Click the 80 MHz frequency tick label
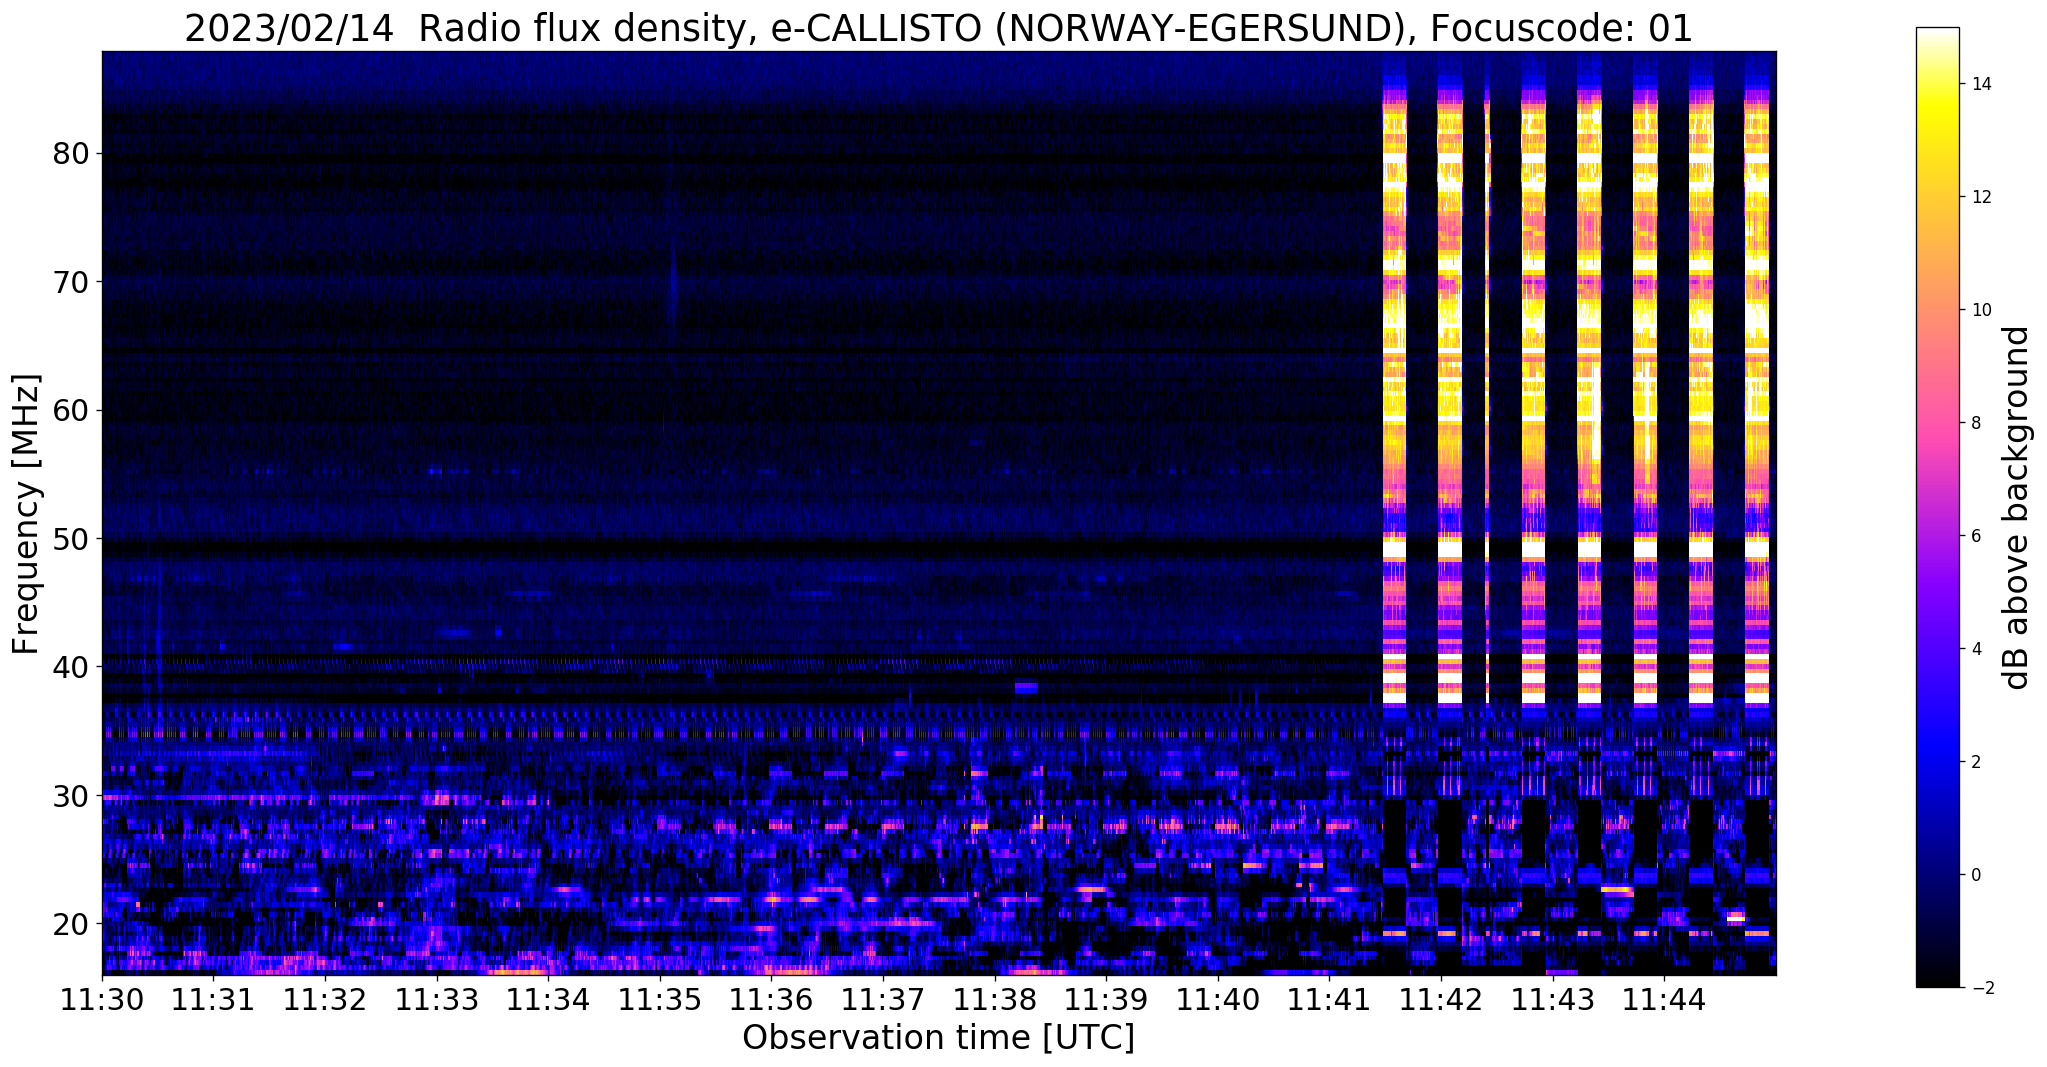2047x1067 pixels. pyautogui.click(x=70, y=154)
